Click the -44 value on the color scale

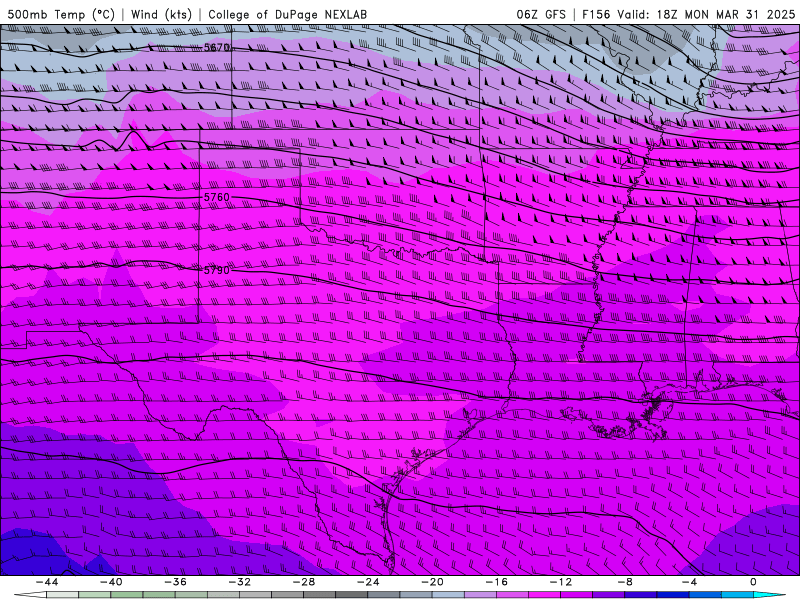click(47, 582)
